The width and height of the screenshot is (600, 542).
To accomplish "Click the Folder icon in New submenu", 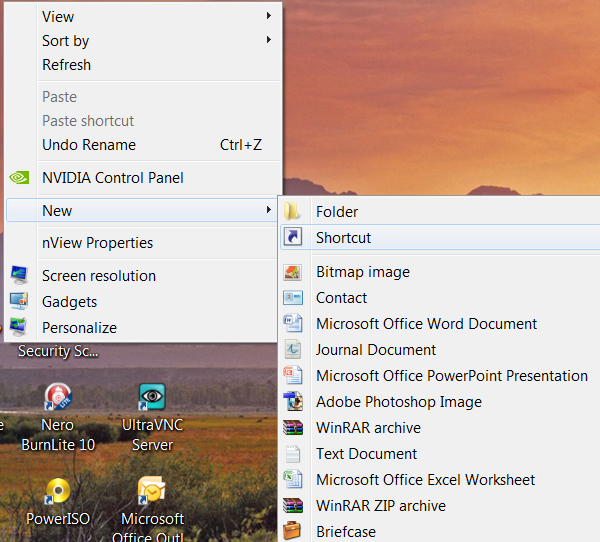I will coord(292,211).
